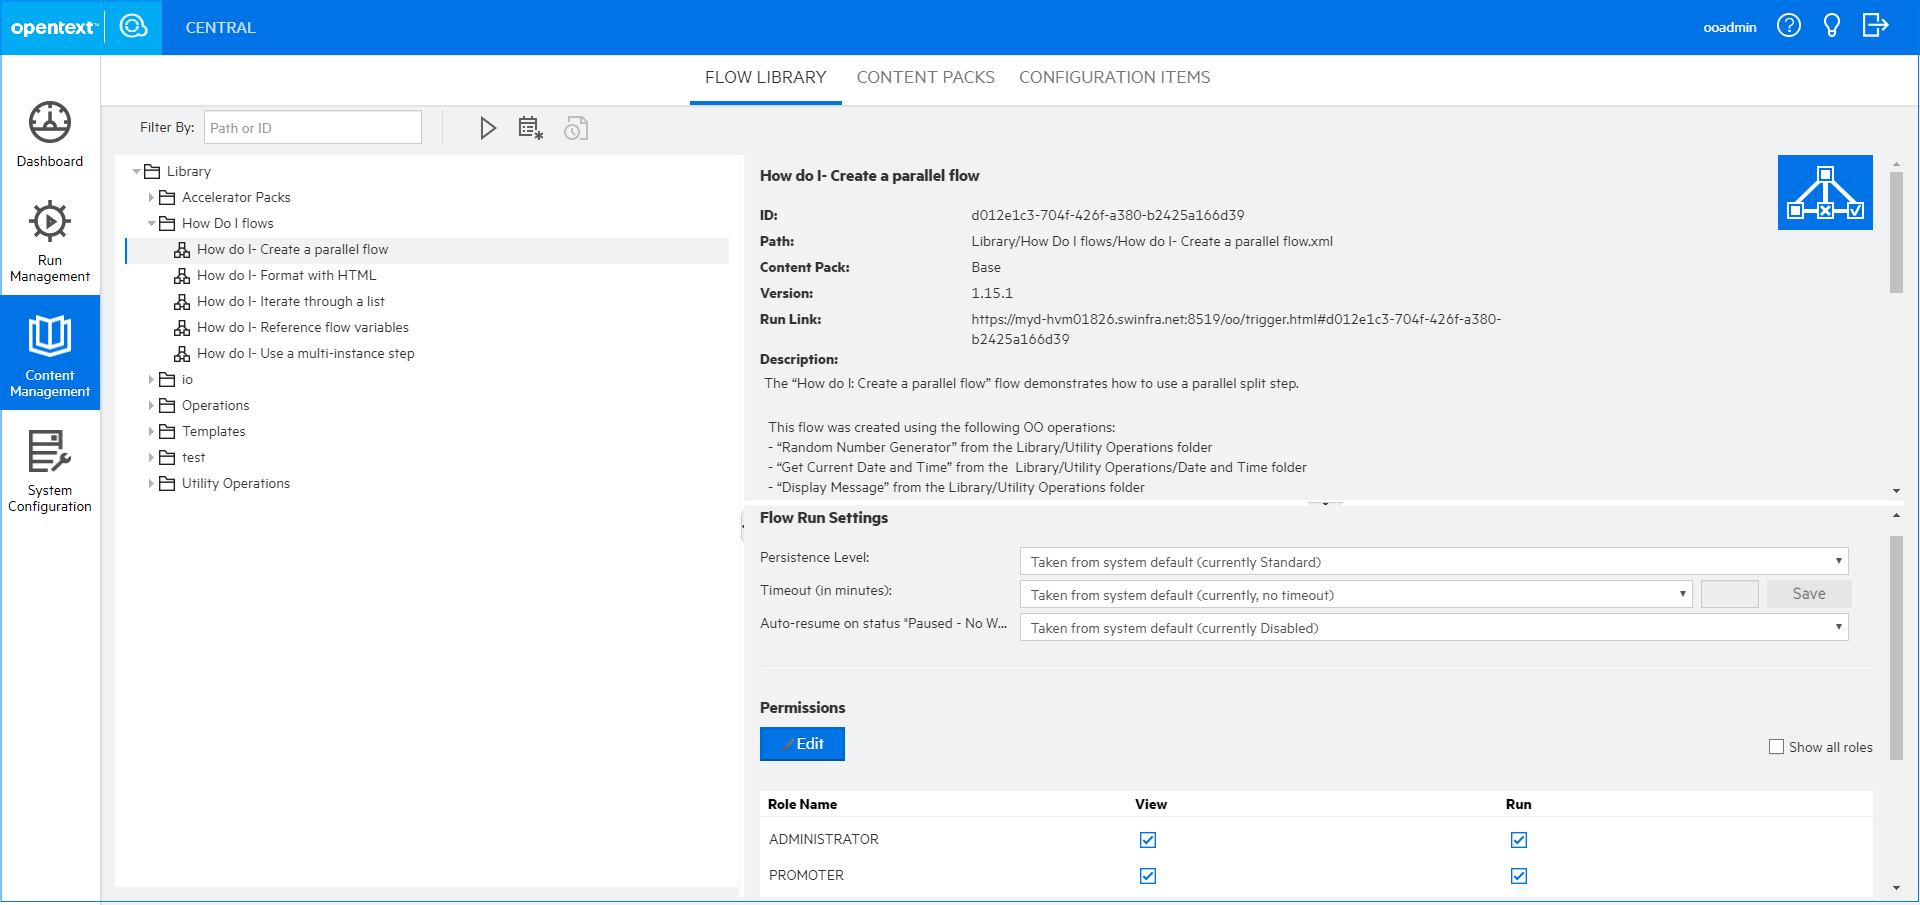Open the Persistence Level dropdown

(x=1838, y=560)
